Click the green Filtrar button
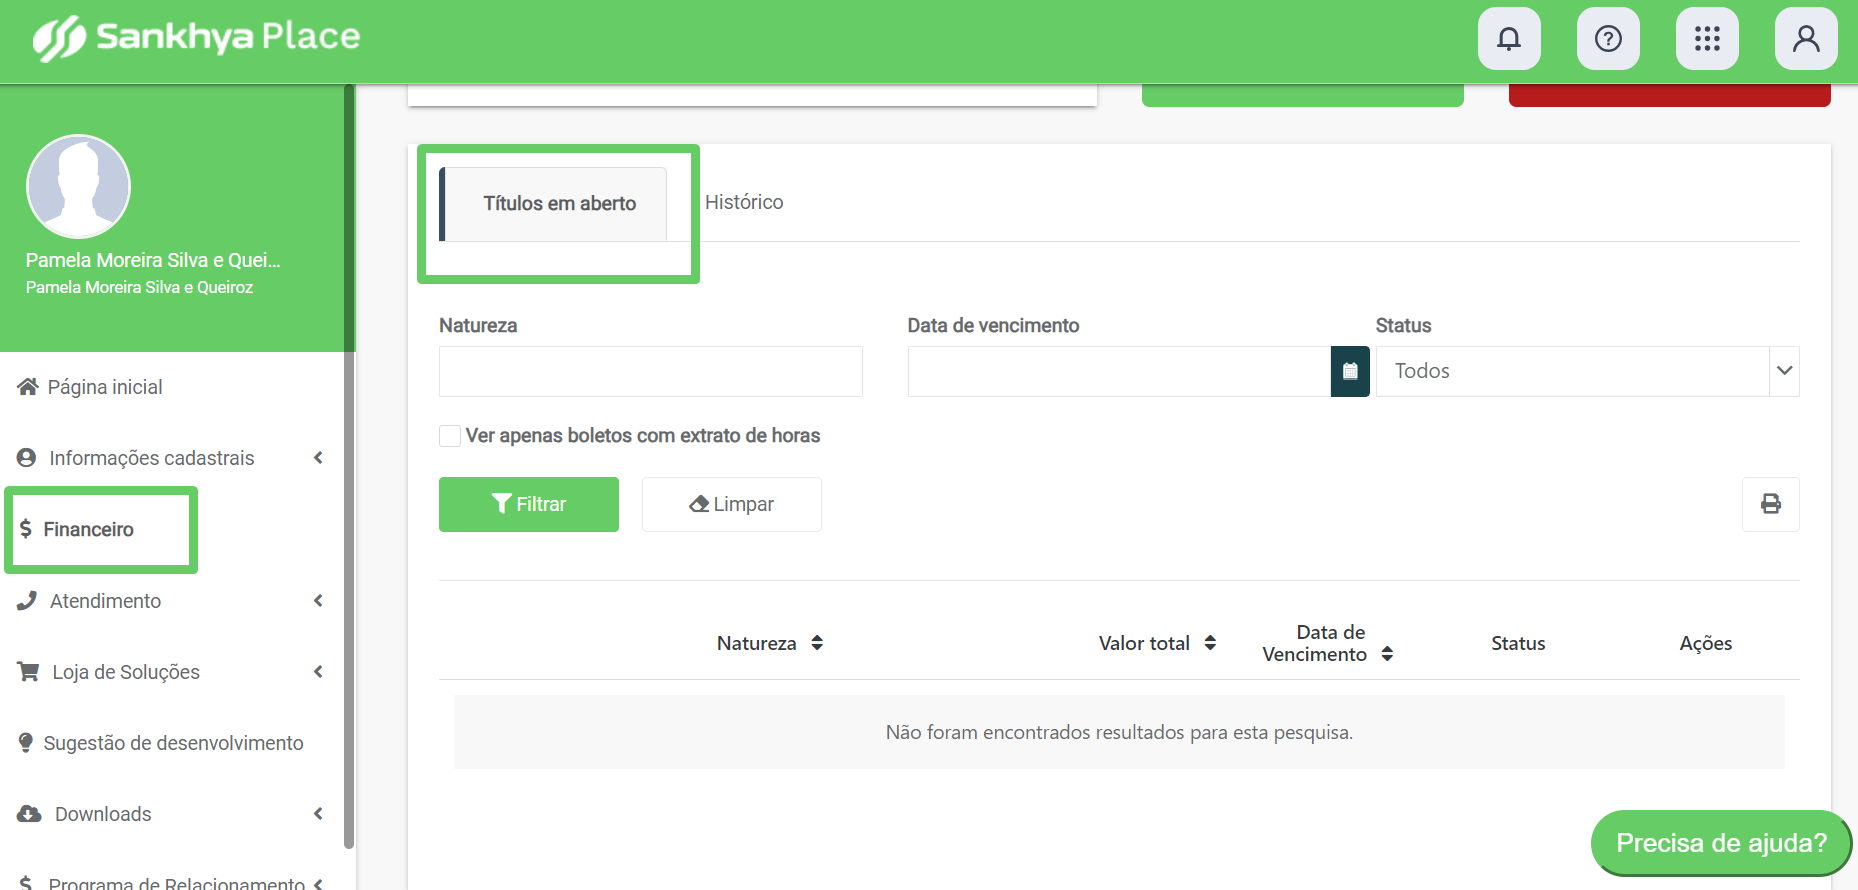Image resolution: width=1858 pixels, height=890 pixels. pos(529,504)
